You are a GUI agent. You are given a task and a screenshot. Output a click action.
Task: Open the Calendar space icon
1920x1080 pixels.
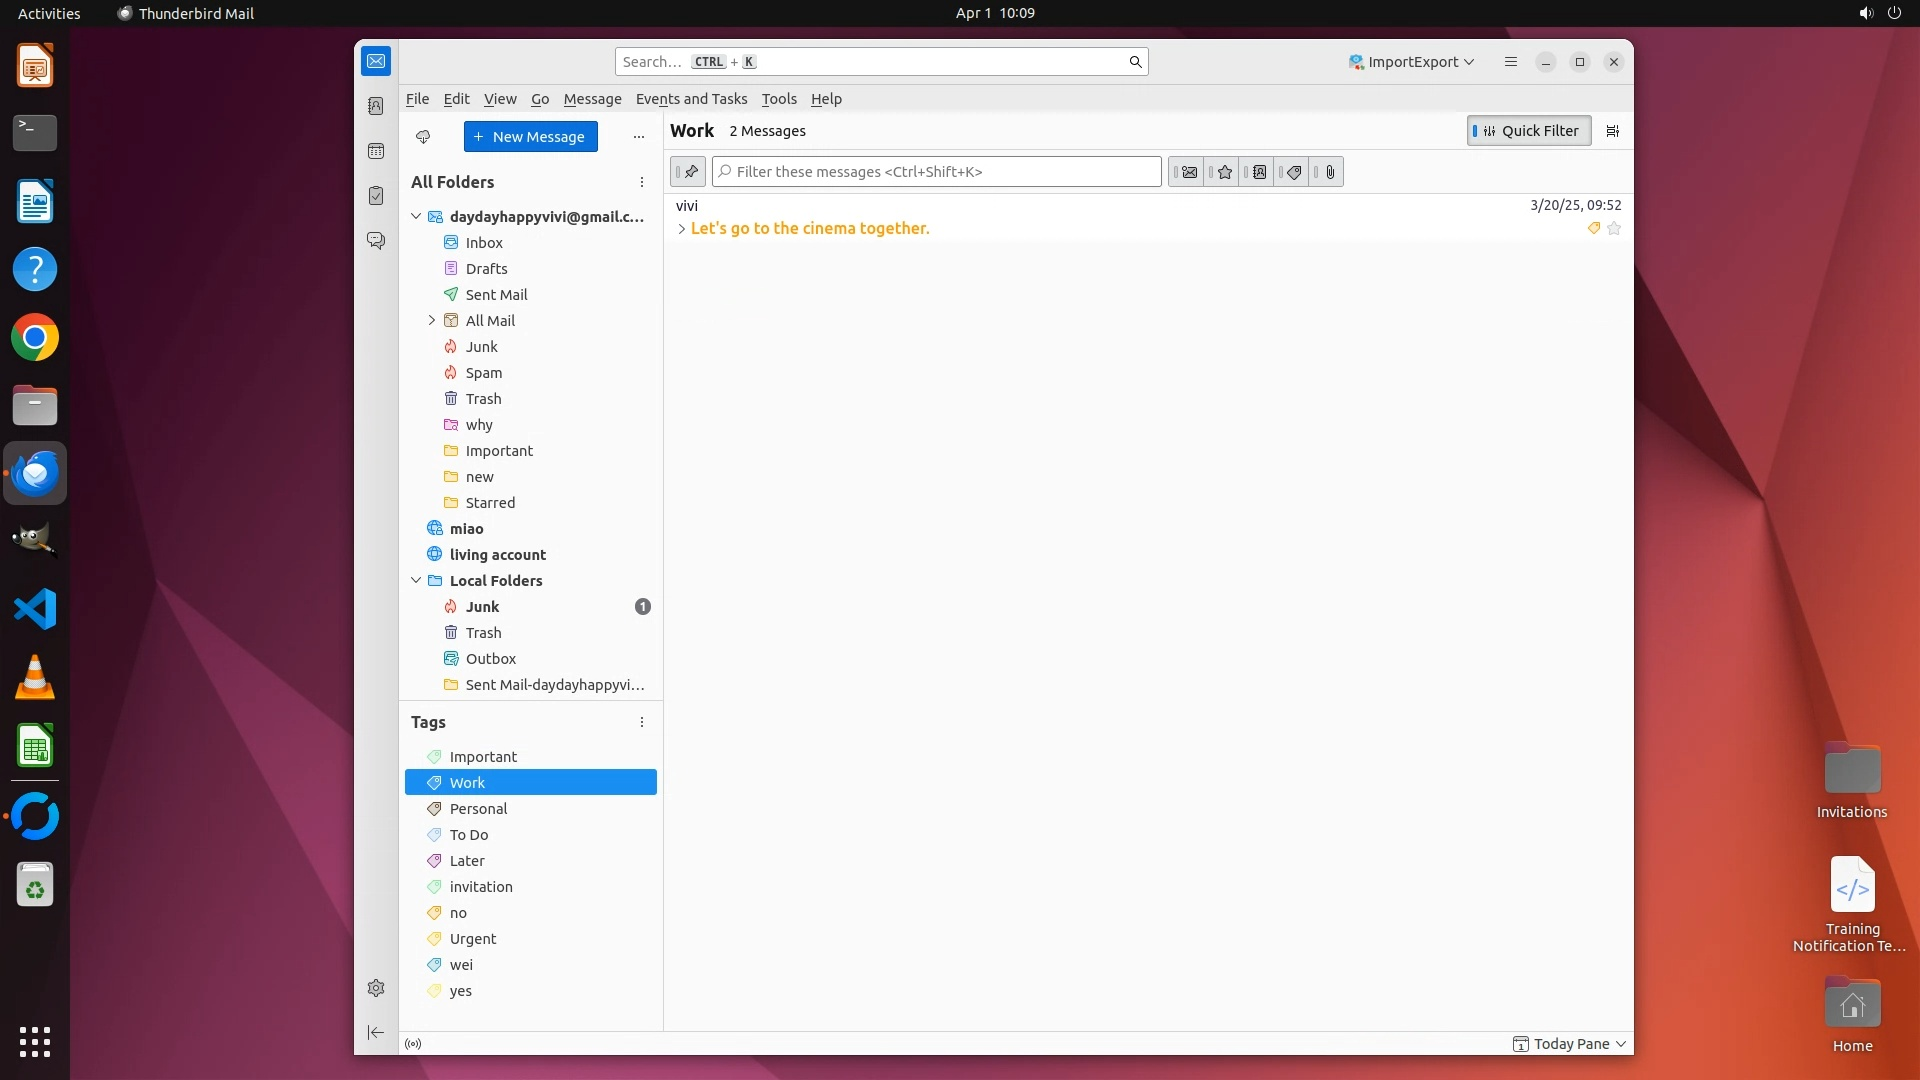pos(376,151)
